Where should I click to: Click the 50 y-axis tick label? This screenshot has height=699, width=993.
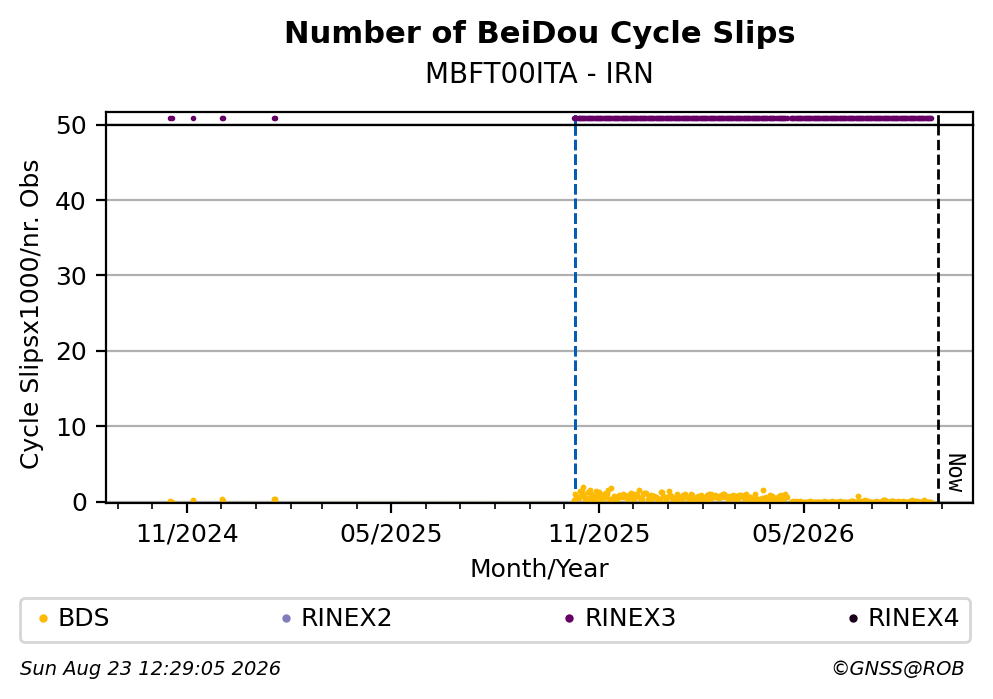(71, 125)
